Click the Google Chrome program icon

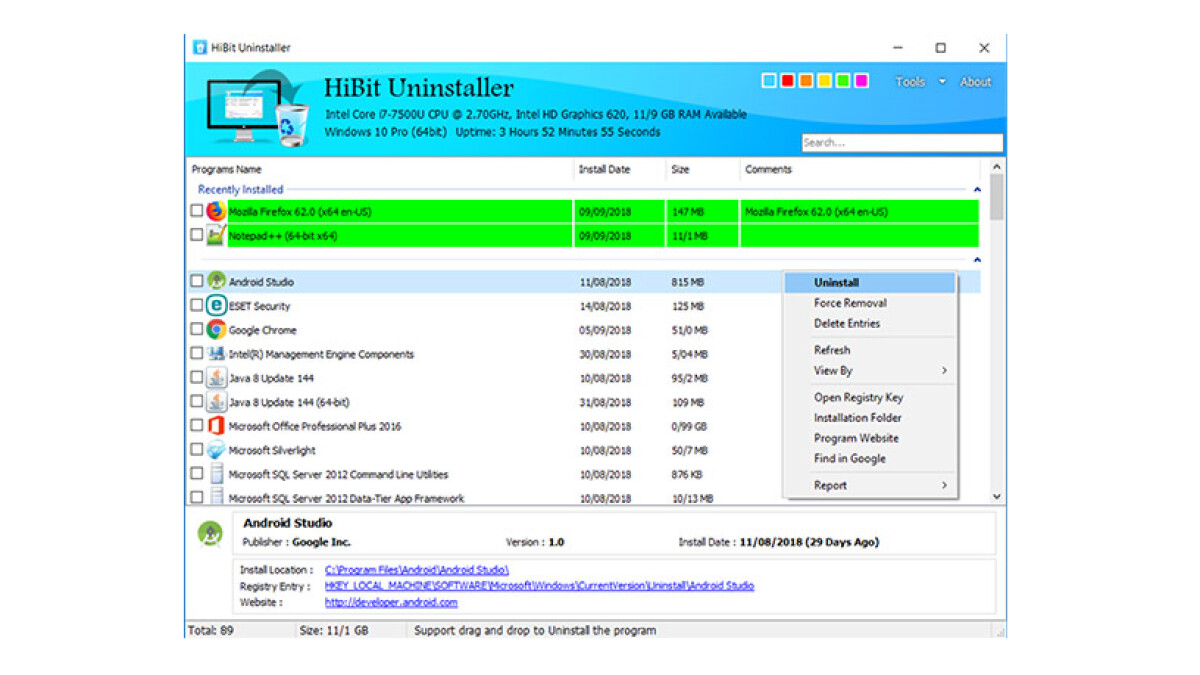pos(216,330)
